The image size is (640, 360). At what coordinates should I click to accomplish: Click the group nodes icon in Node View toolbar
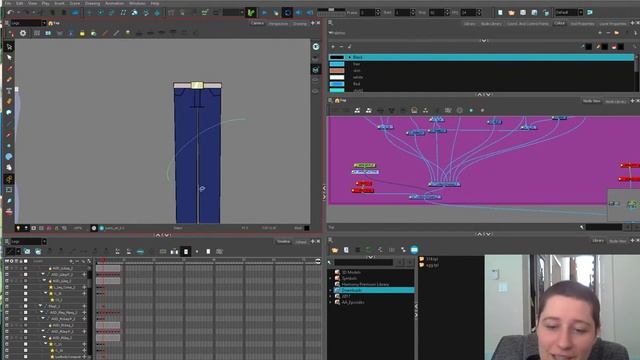pos(357,110)
